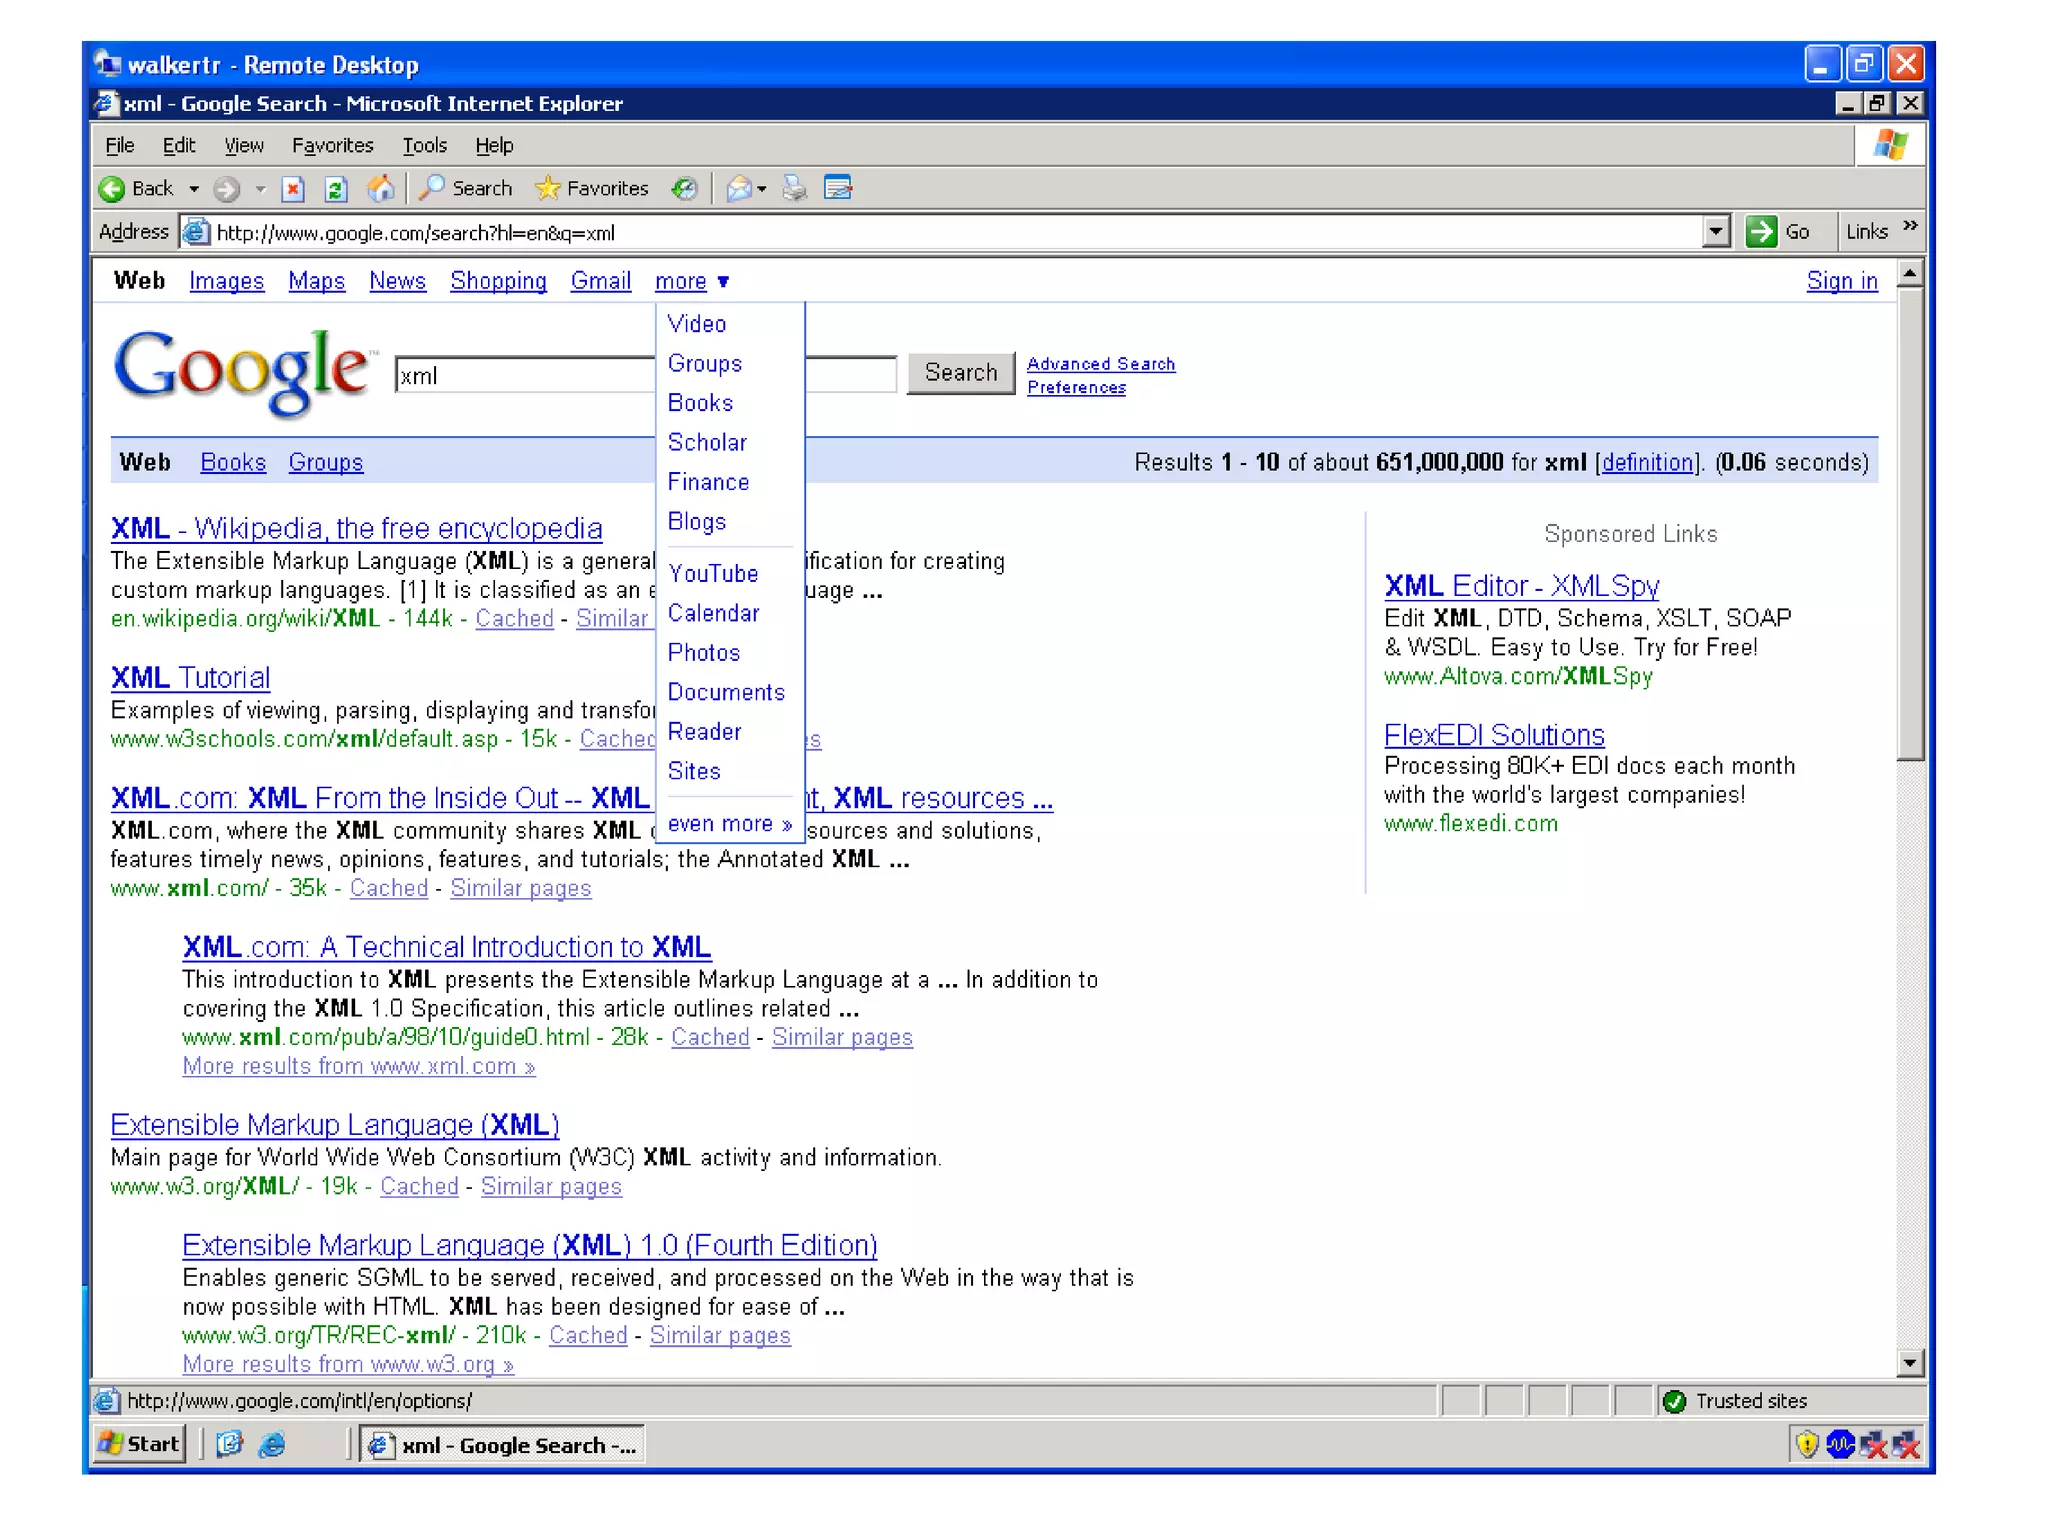This screenshot has width=2048, height=1536.
Task: Expand the Back button history dropdown arrow
Action: (194, 189)
